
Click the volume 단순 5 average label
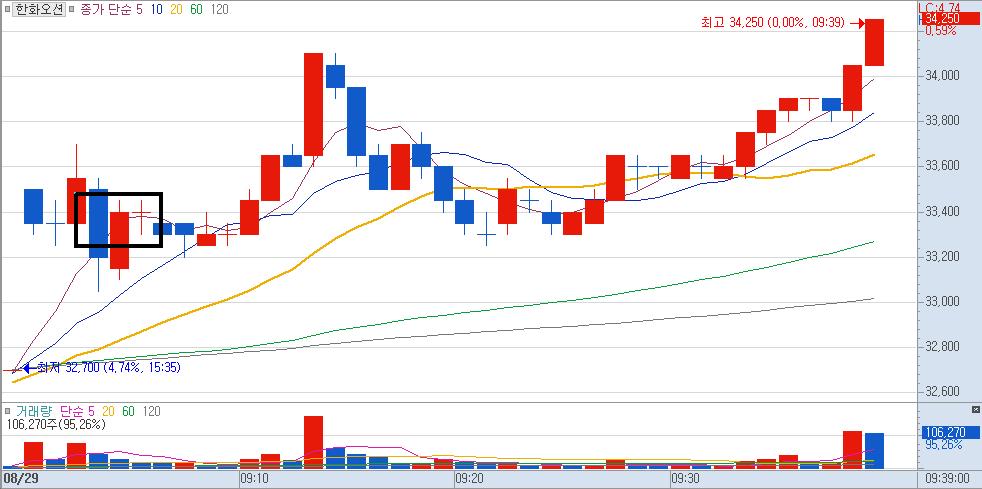point(77,411)
